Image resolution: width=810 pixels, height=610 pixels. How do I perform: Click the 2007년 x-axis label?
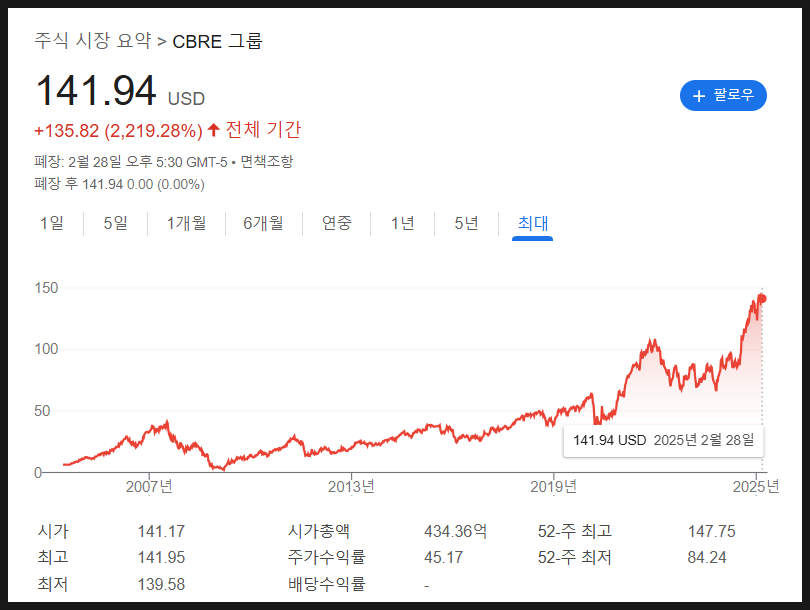[149, 487]
